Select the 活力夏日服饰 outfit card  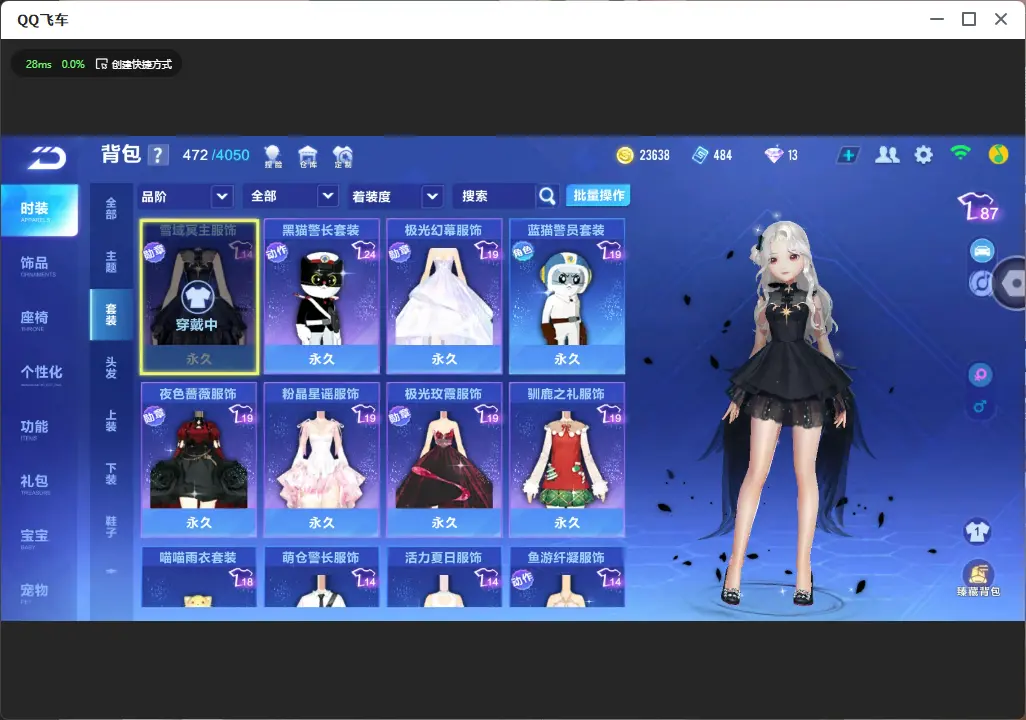pyautogui.click(x=444, y=577)
